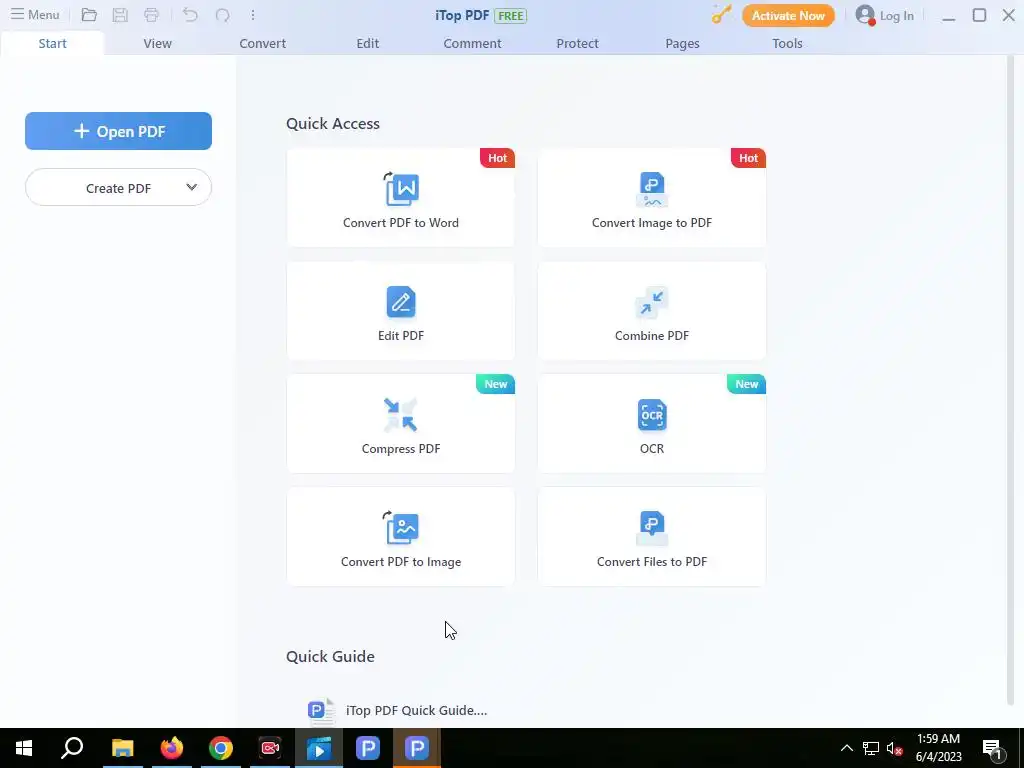Click the Convert PDF to Image icon
Screen dimensions: 1024x768
(401, 528)
